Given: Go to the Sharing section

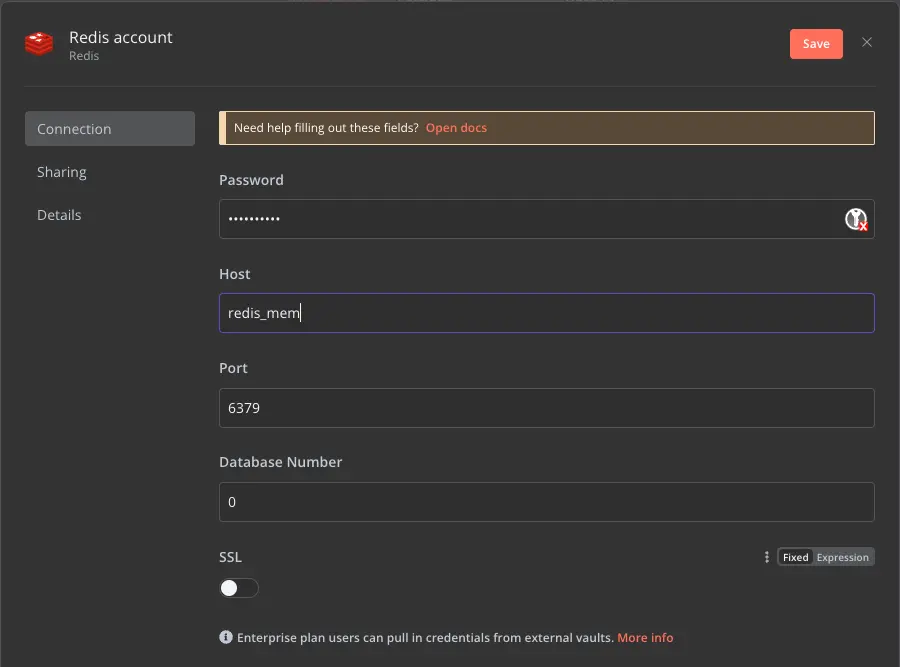Looking at the screenshot, I should click(x=62, y=172).
